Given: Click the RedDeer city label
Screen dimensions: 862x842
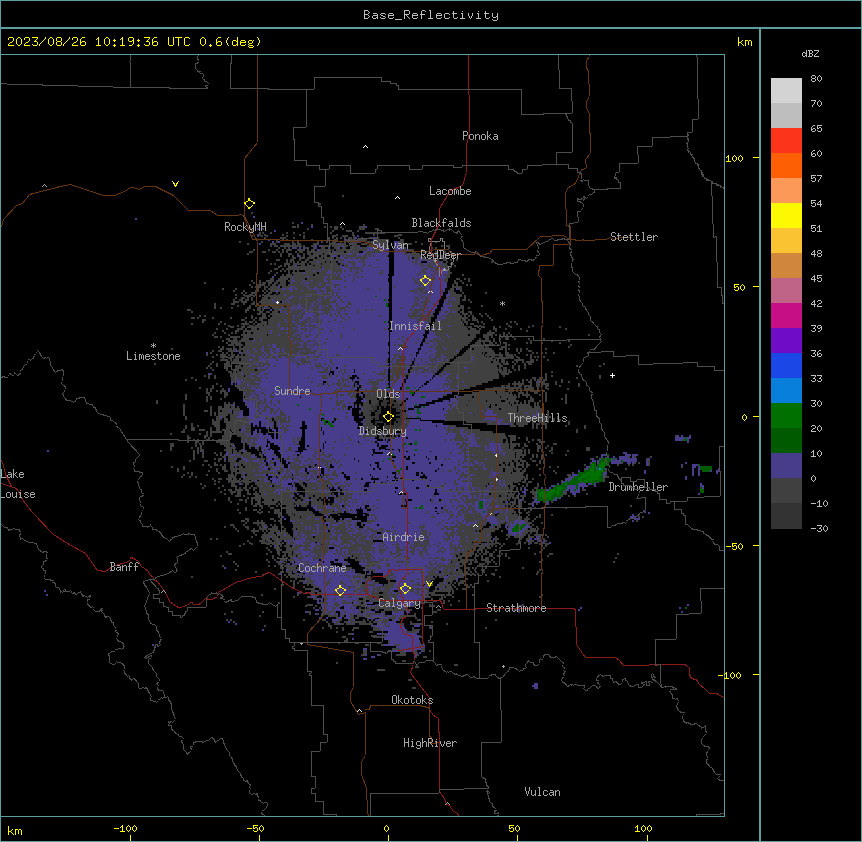Looking at the screenshot, I should coord(440,255).
